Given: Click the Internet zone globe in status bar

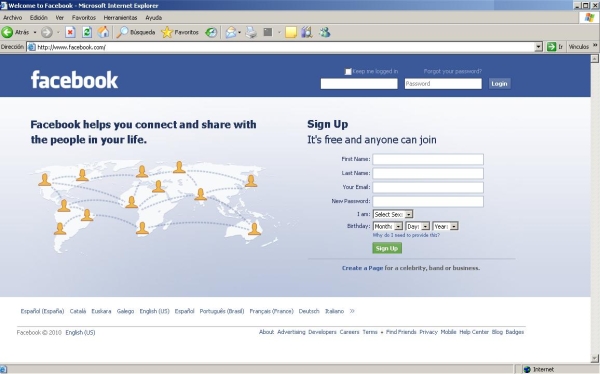Looking at the screenshot, I should 527,369.
